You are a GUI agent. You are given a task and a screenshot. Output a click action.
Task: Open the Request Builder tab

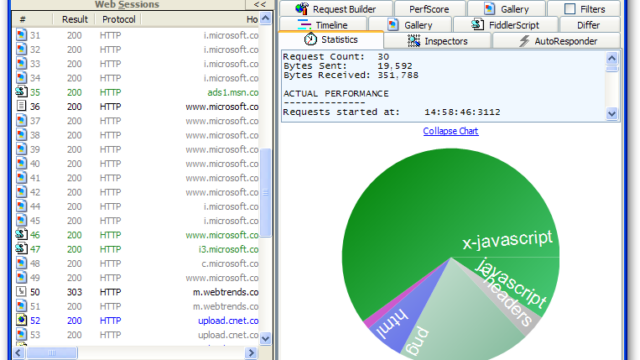(336, 9)
